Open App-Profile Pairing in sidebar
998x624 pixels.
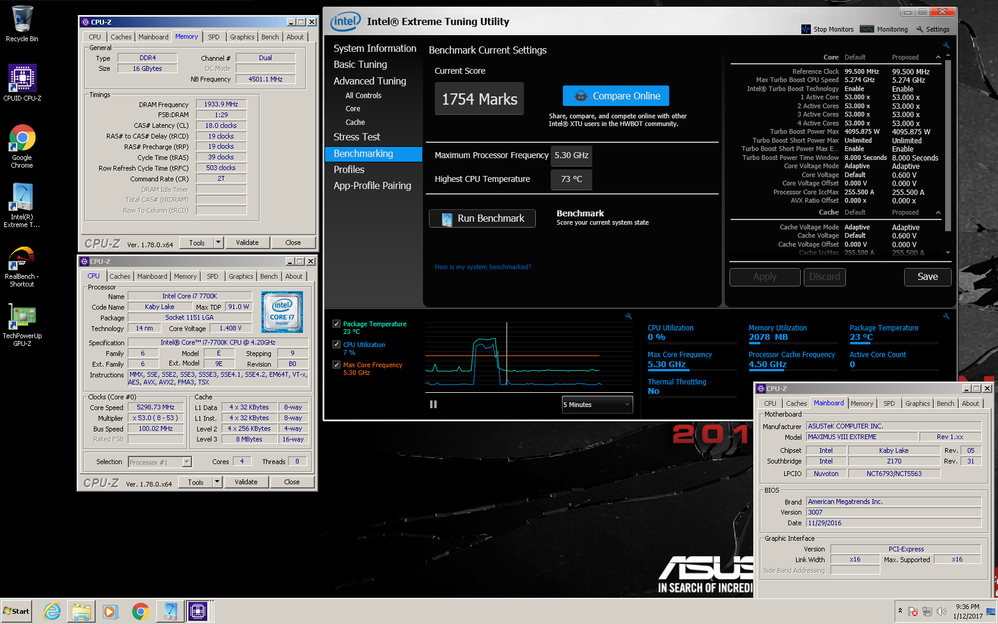pos(372,186)
